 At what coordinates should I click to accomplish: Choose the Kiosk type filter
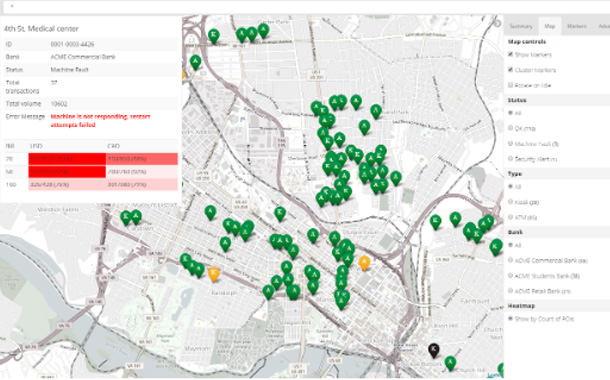[x=510, y=202]
